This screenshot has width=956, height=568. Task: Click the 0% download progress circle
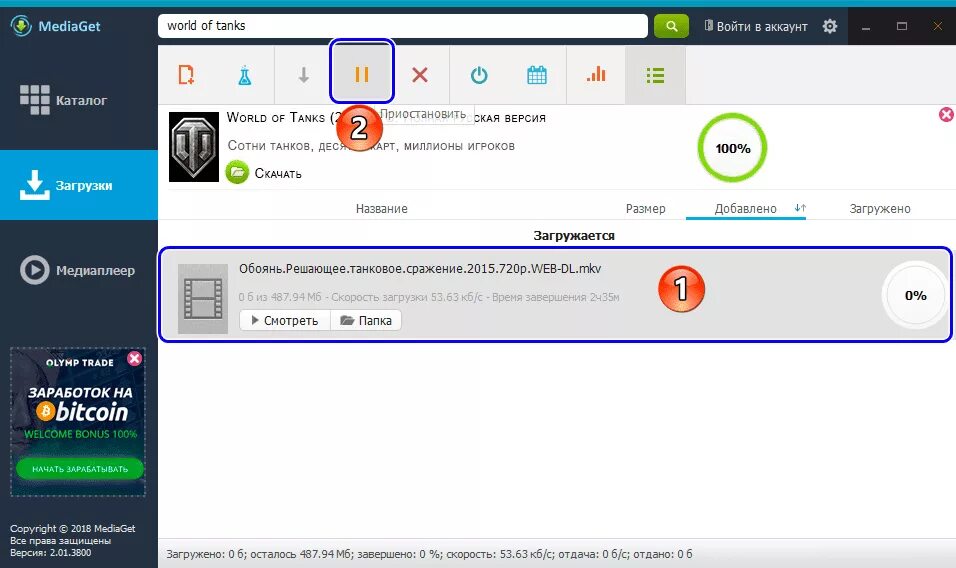tap(915, 296)
